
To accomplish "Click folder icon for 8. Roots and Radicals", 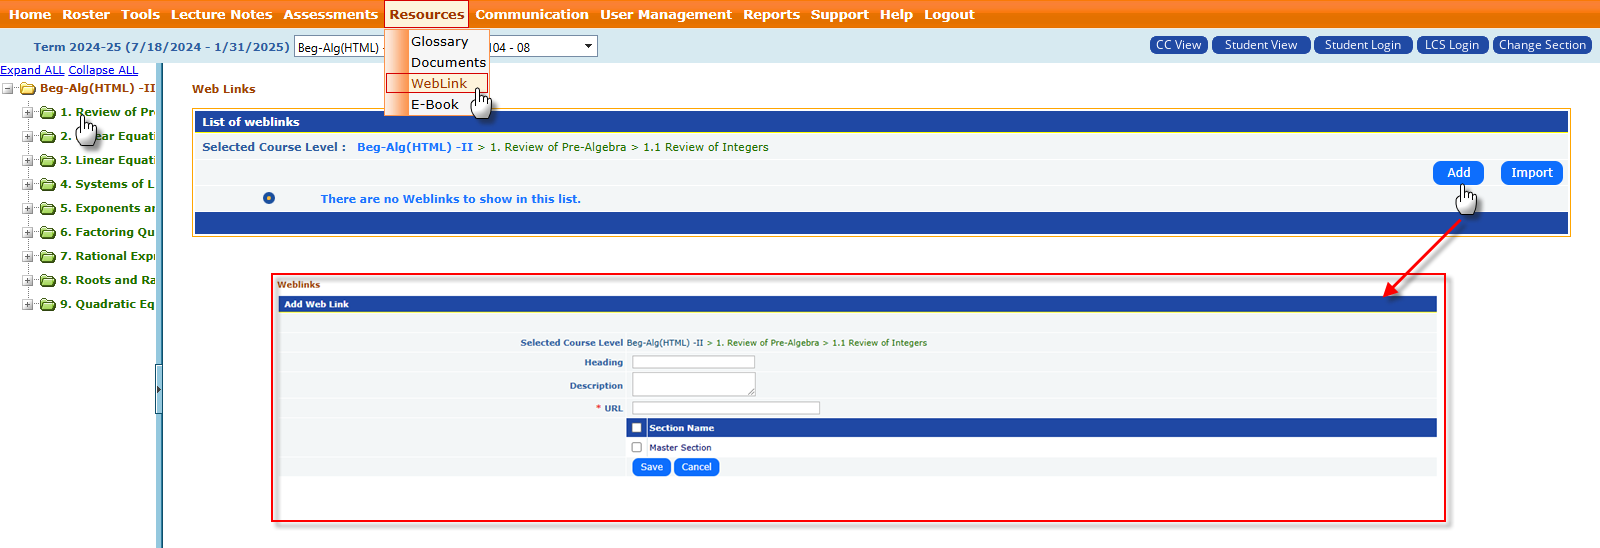I will point(47,281).
